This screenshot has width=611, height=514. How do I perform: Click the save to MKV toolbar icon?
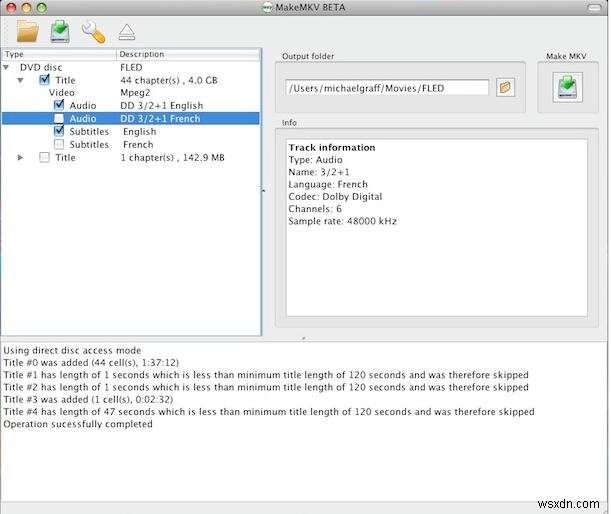click(60, 32)
